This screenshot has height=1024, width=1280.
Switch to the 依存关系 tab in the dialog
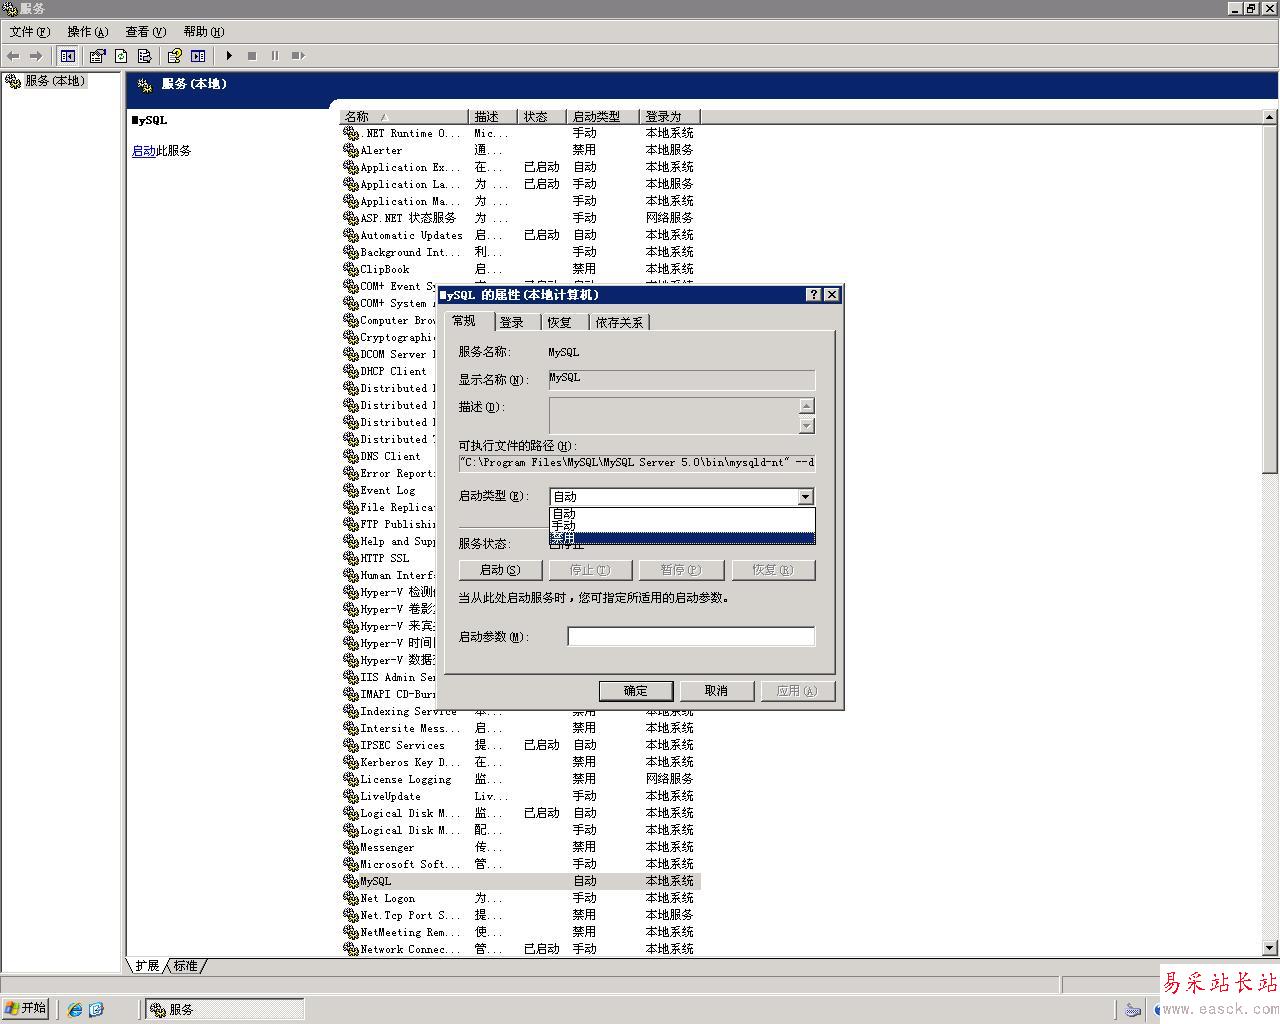point(619,322)
